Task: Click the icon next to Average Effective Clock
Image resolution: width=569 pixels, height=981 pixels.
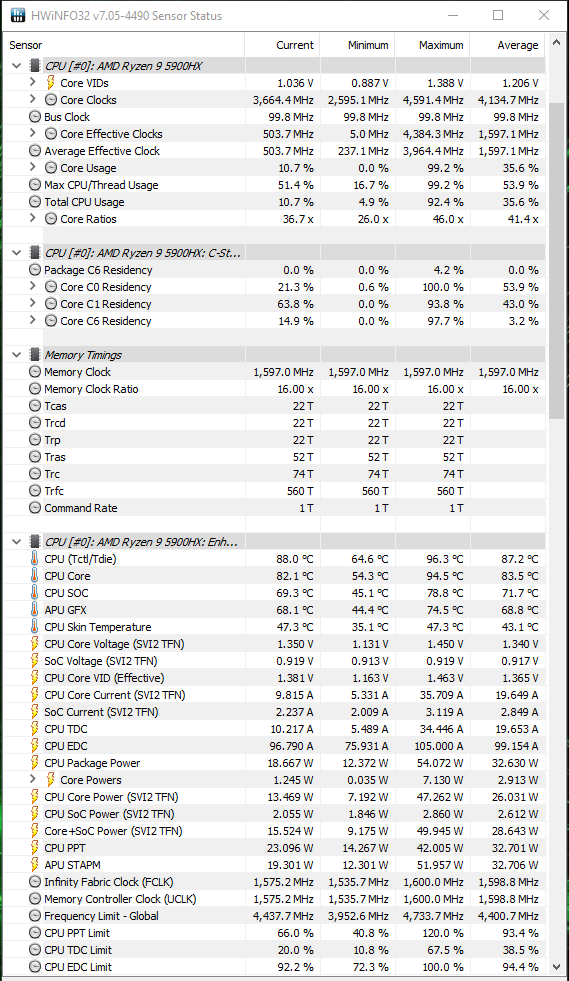Action: click(x=35, y=151)
